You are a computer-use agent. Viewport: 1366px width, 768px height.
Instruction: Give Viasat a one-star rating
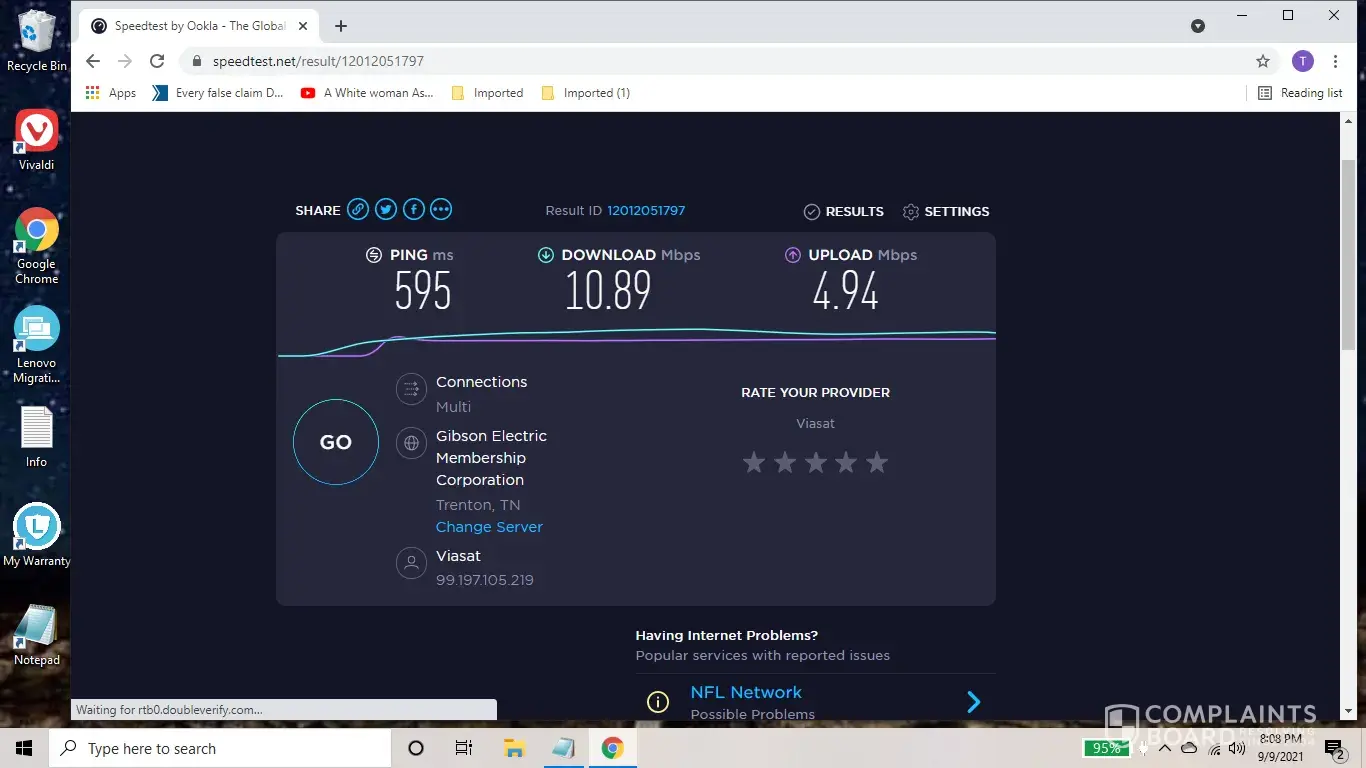[754, 462]
